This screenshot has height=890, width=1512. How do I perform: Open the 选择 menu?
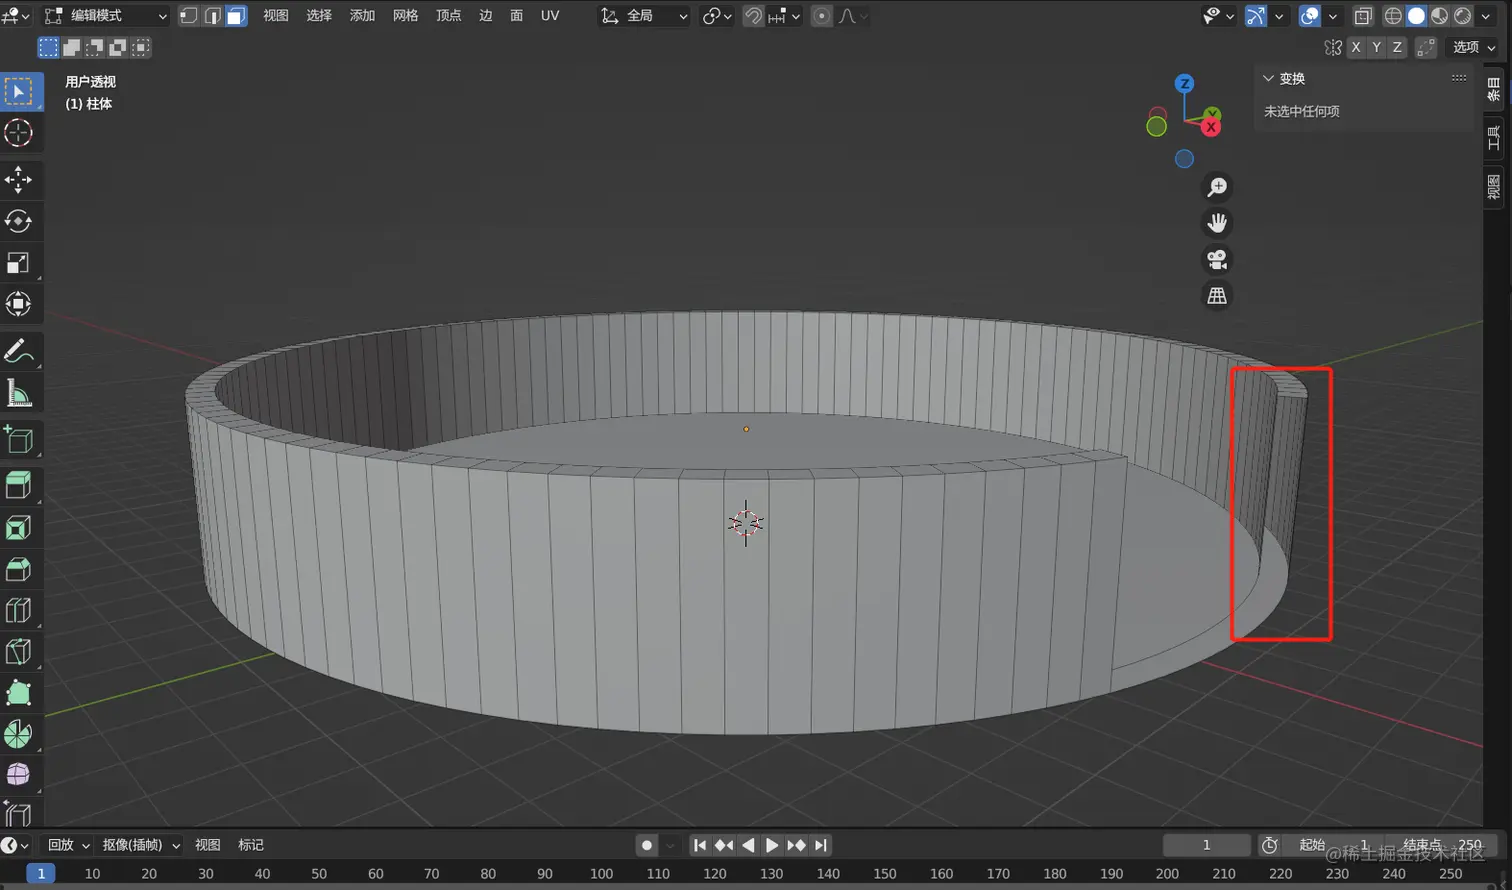(319, 15)
